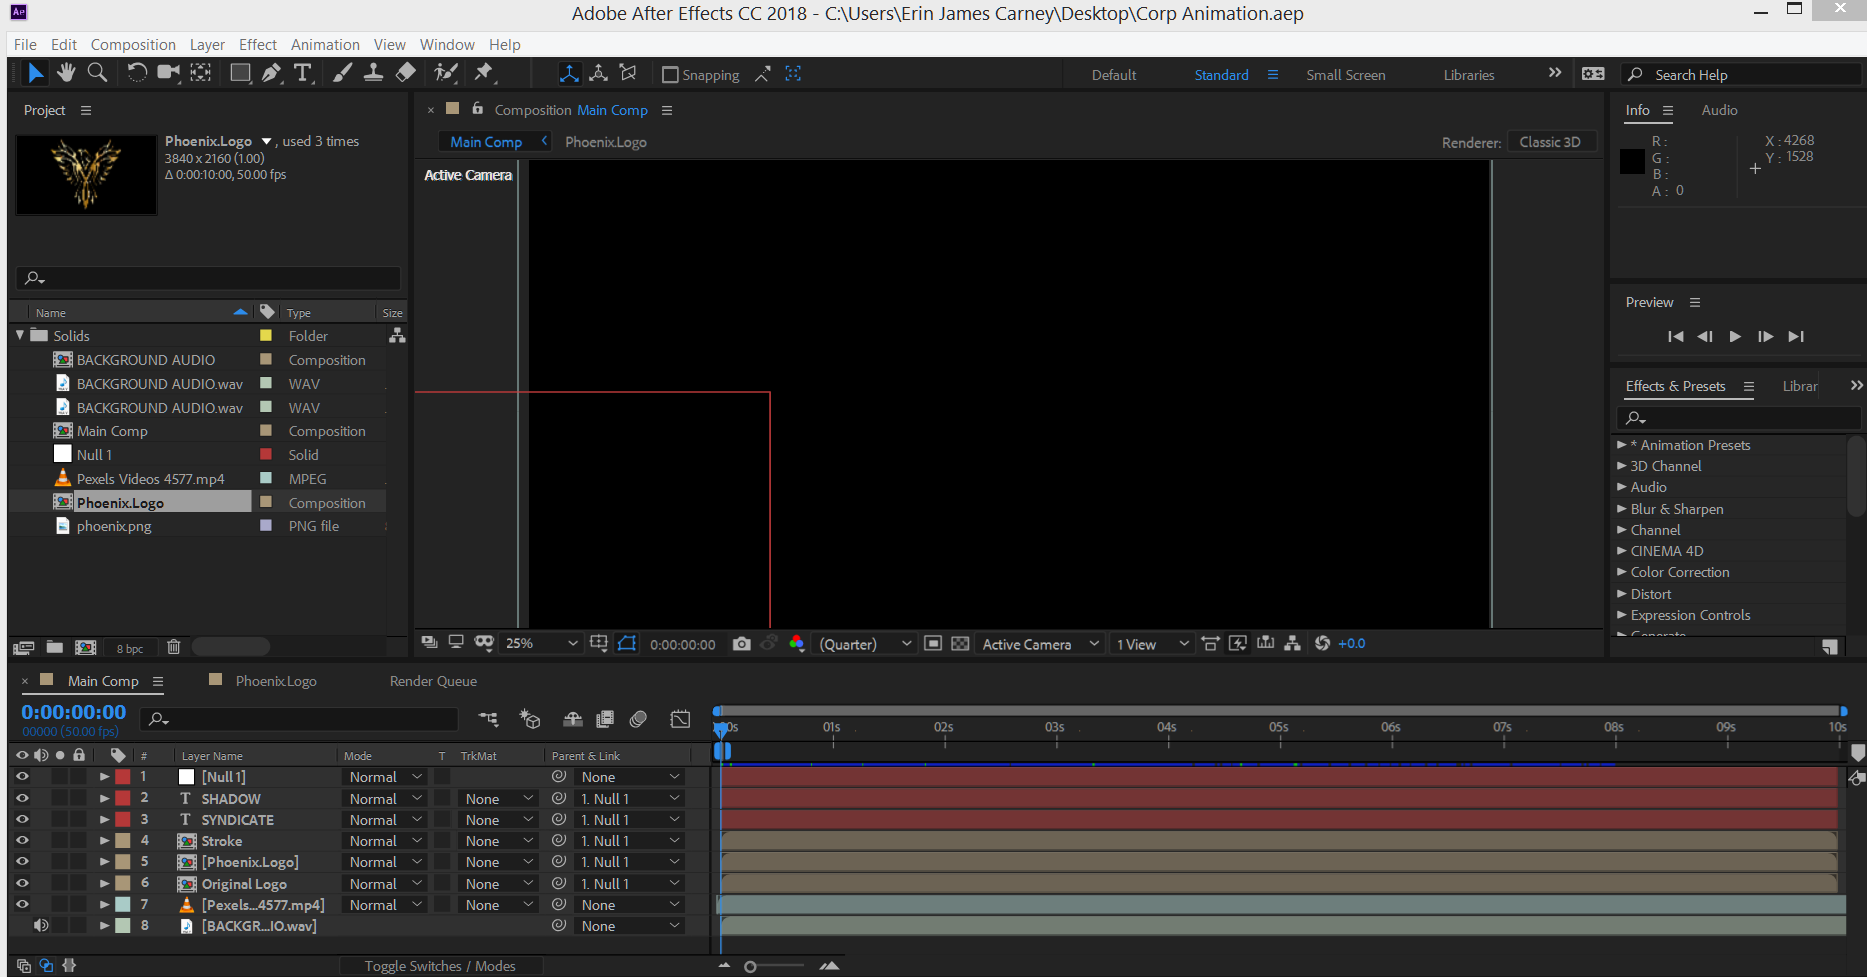The image size is (1867, 977).
Task: Switch to the Render Queue tab
Action: (x=433, y=681)
